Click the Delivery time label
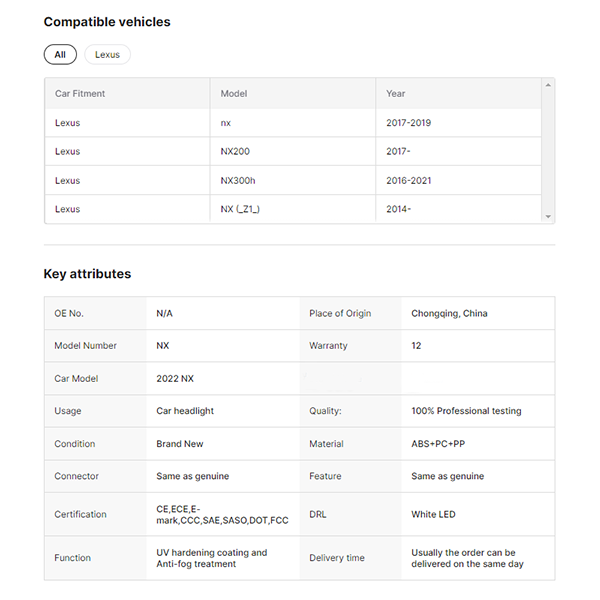The height and width of the screenshot is (600, 600). 337,558
